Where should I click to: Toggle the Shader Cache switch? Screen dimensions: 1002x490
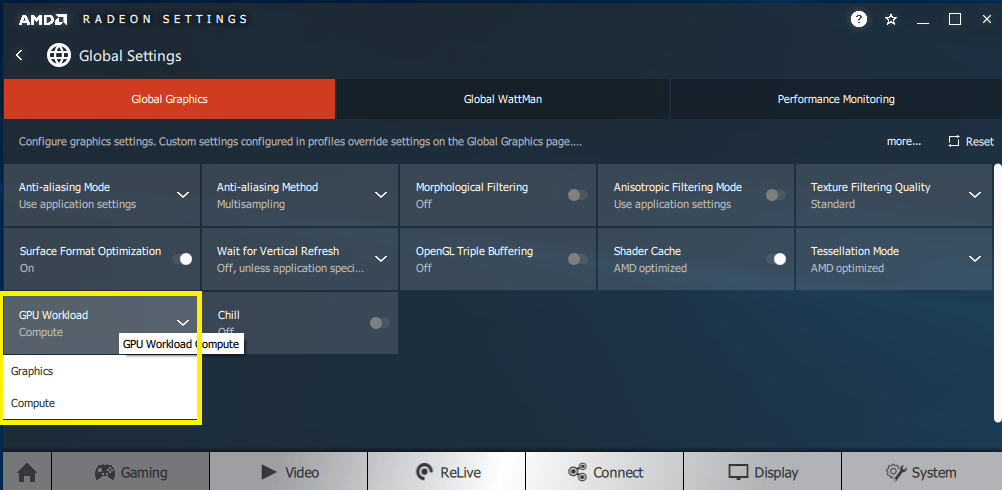click(776, 259)
